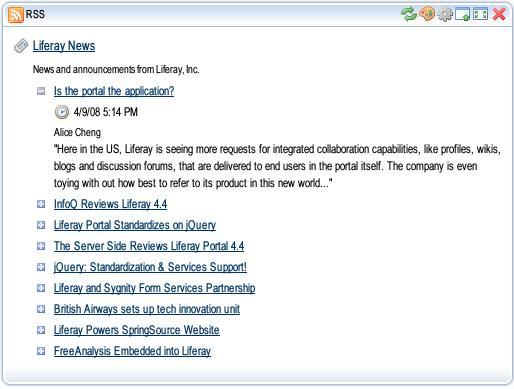The width and height of the screenshot is (514, 389).
Task: Click the minimize portlet icon
Action: (x=463, y=14)
